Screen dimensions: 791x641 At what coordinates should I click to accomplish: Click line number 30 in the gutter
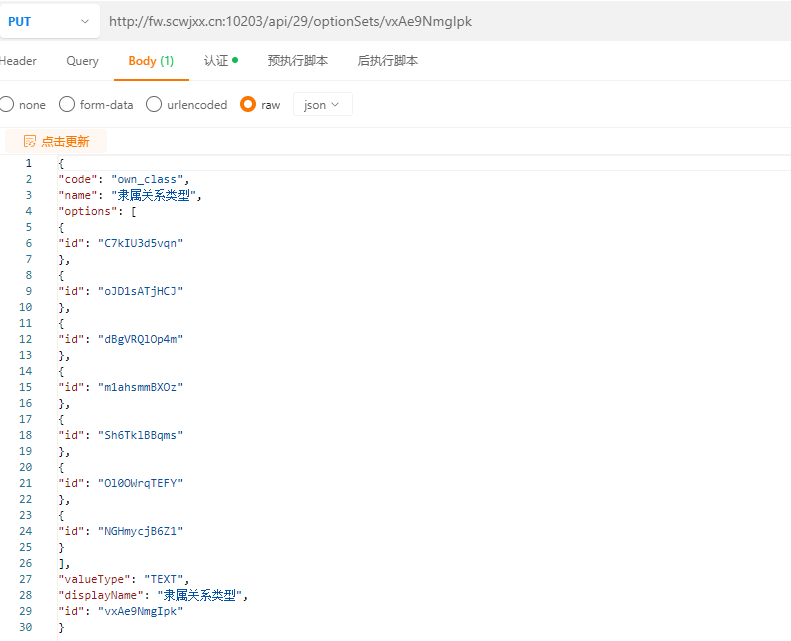coord(26,627)
